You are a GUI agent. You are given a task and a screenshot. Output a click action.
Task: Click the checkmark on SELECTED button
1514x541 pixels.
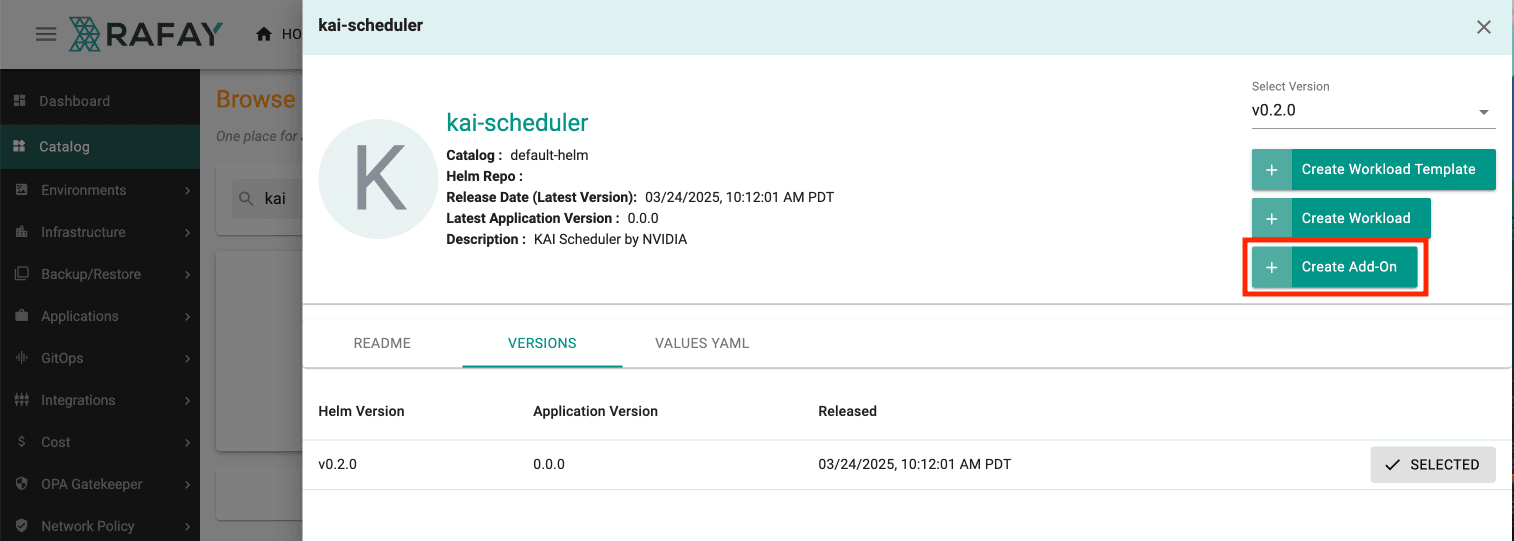pos(1392,465)
